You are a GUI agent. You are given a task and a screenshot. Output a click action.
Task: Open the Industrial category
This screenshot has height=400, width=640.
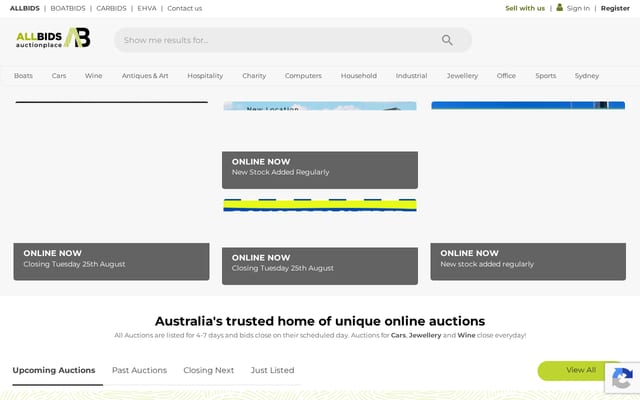[411, 76]
